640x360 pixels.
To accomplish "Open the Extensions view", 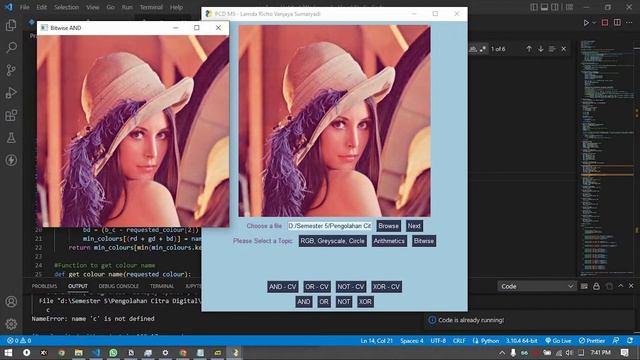I will (11, 115).
